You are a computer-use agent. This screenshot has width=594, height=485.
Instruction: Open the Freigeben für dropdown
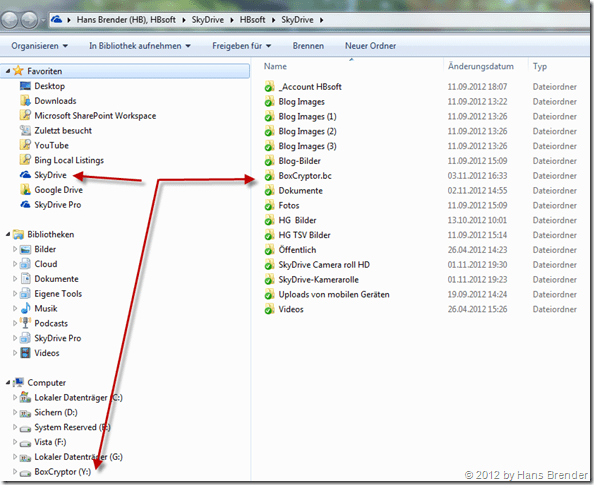coord(242,46)
